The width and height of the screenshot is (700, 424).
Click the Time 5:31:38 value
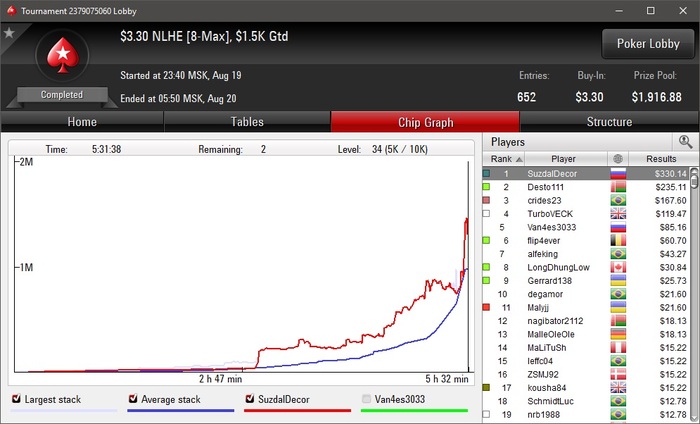pos(106,149)
